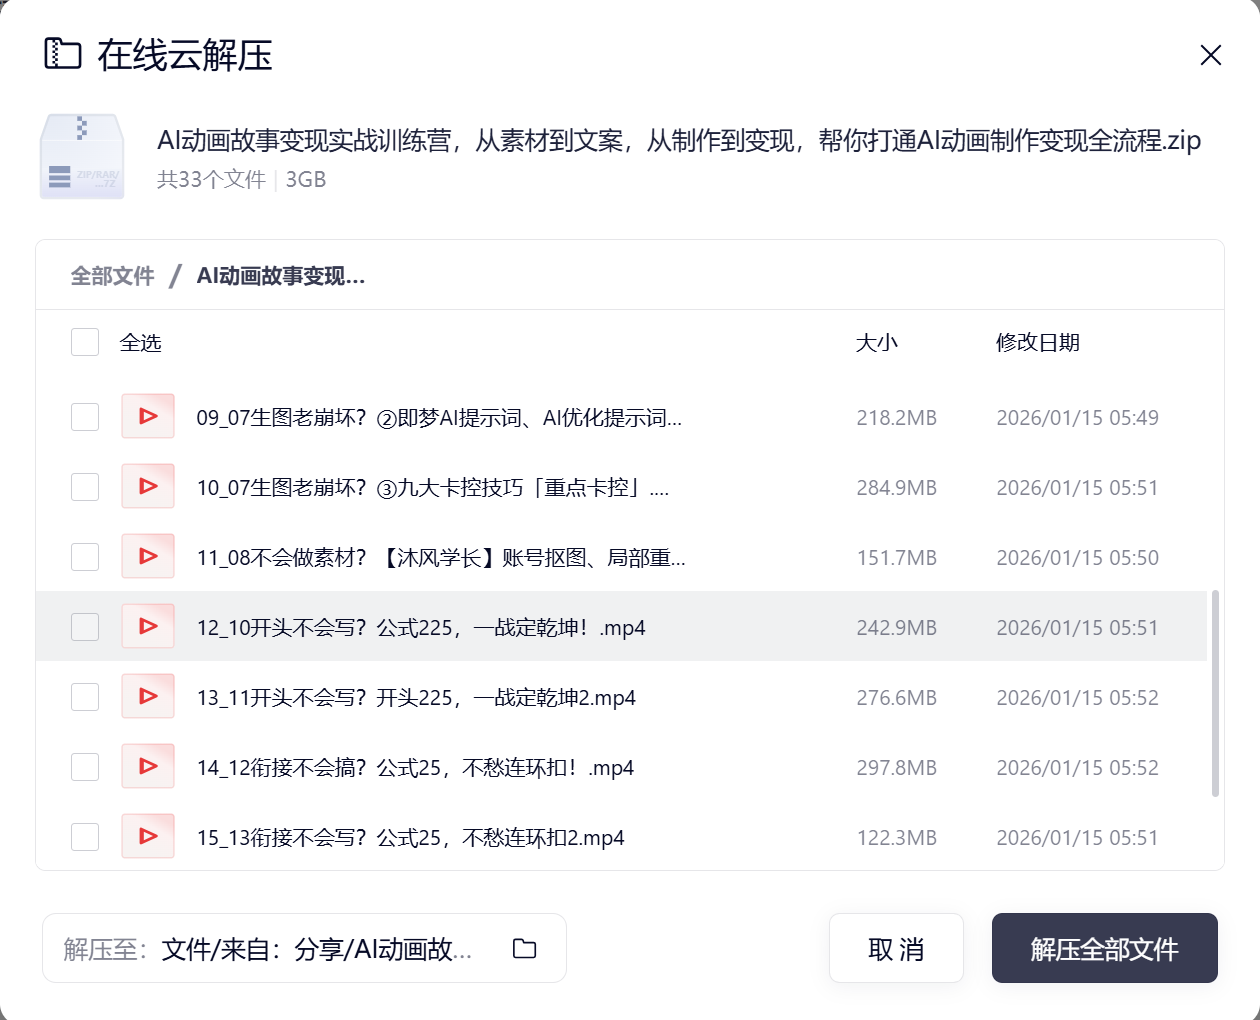Click the play icon for 11_08不会做素材 video

point(147,556)
